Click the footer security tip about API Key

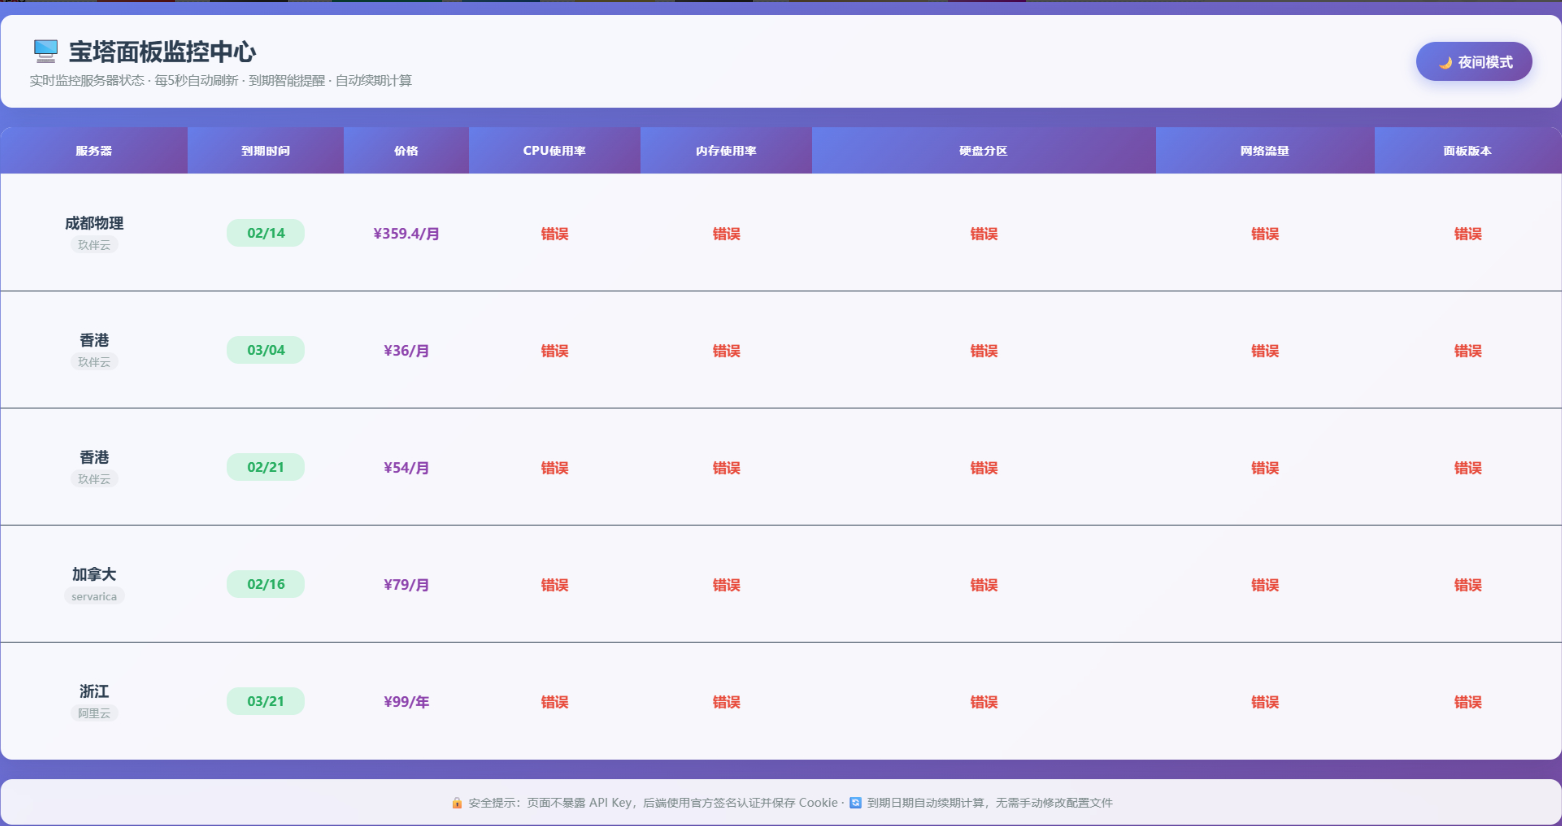pos(653,803)
